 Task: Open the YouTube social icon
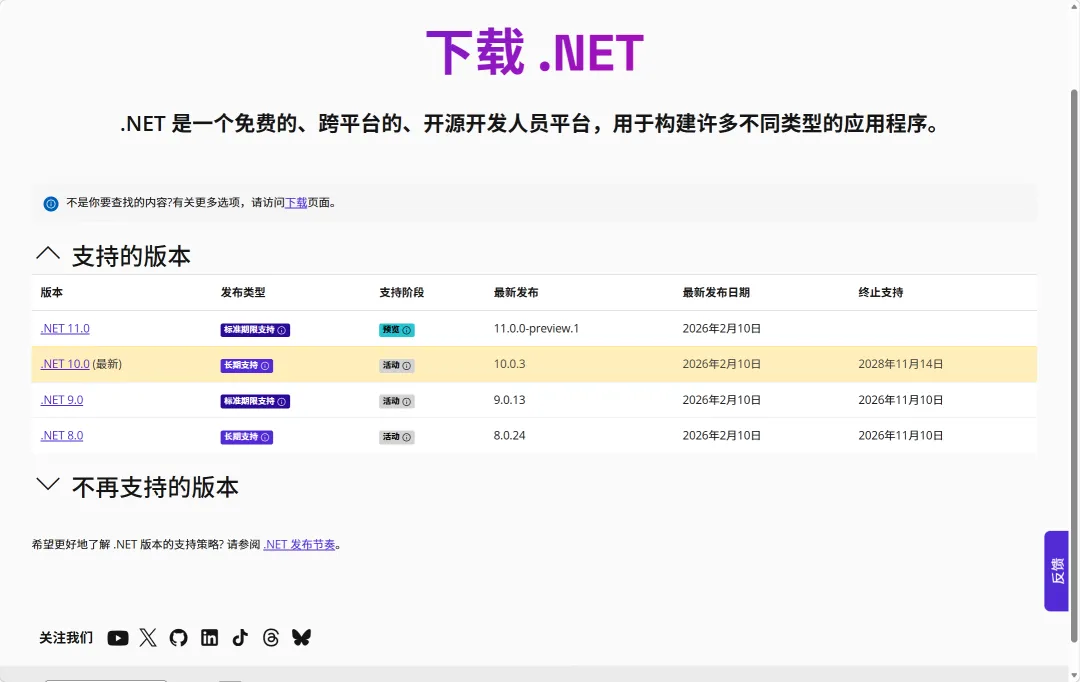pyautogui.click(x=118, y=638)
